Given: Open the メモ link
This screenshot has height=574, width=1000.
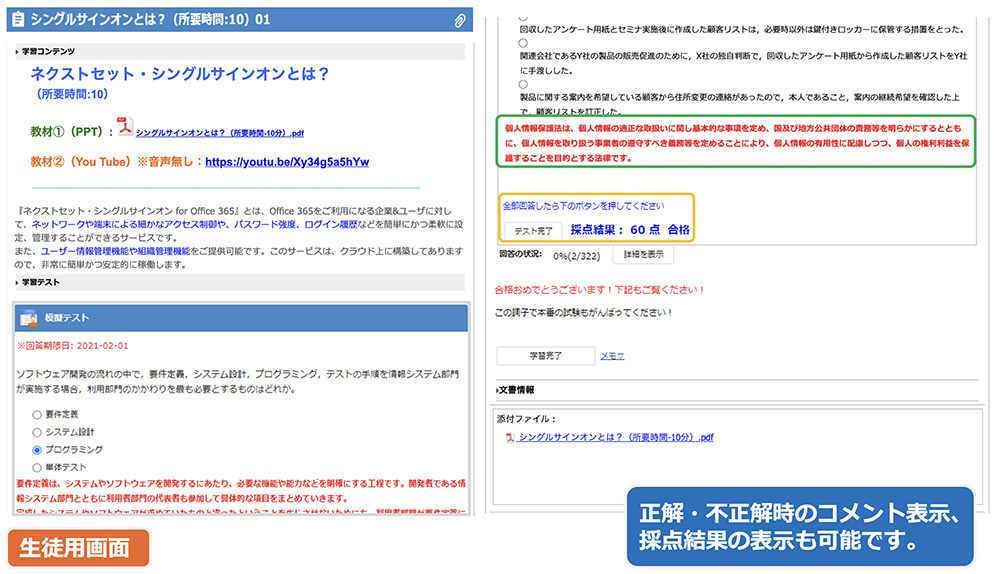Looking at the screenshot, I should coord(612,356).
